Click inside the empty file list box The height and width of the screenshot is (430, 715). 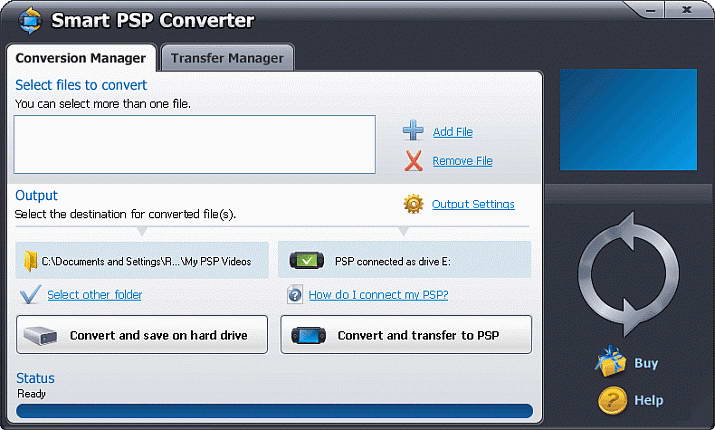195,145
